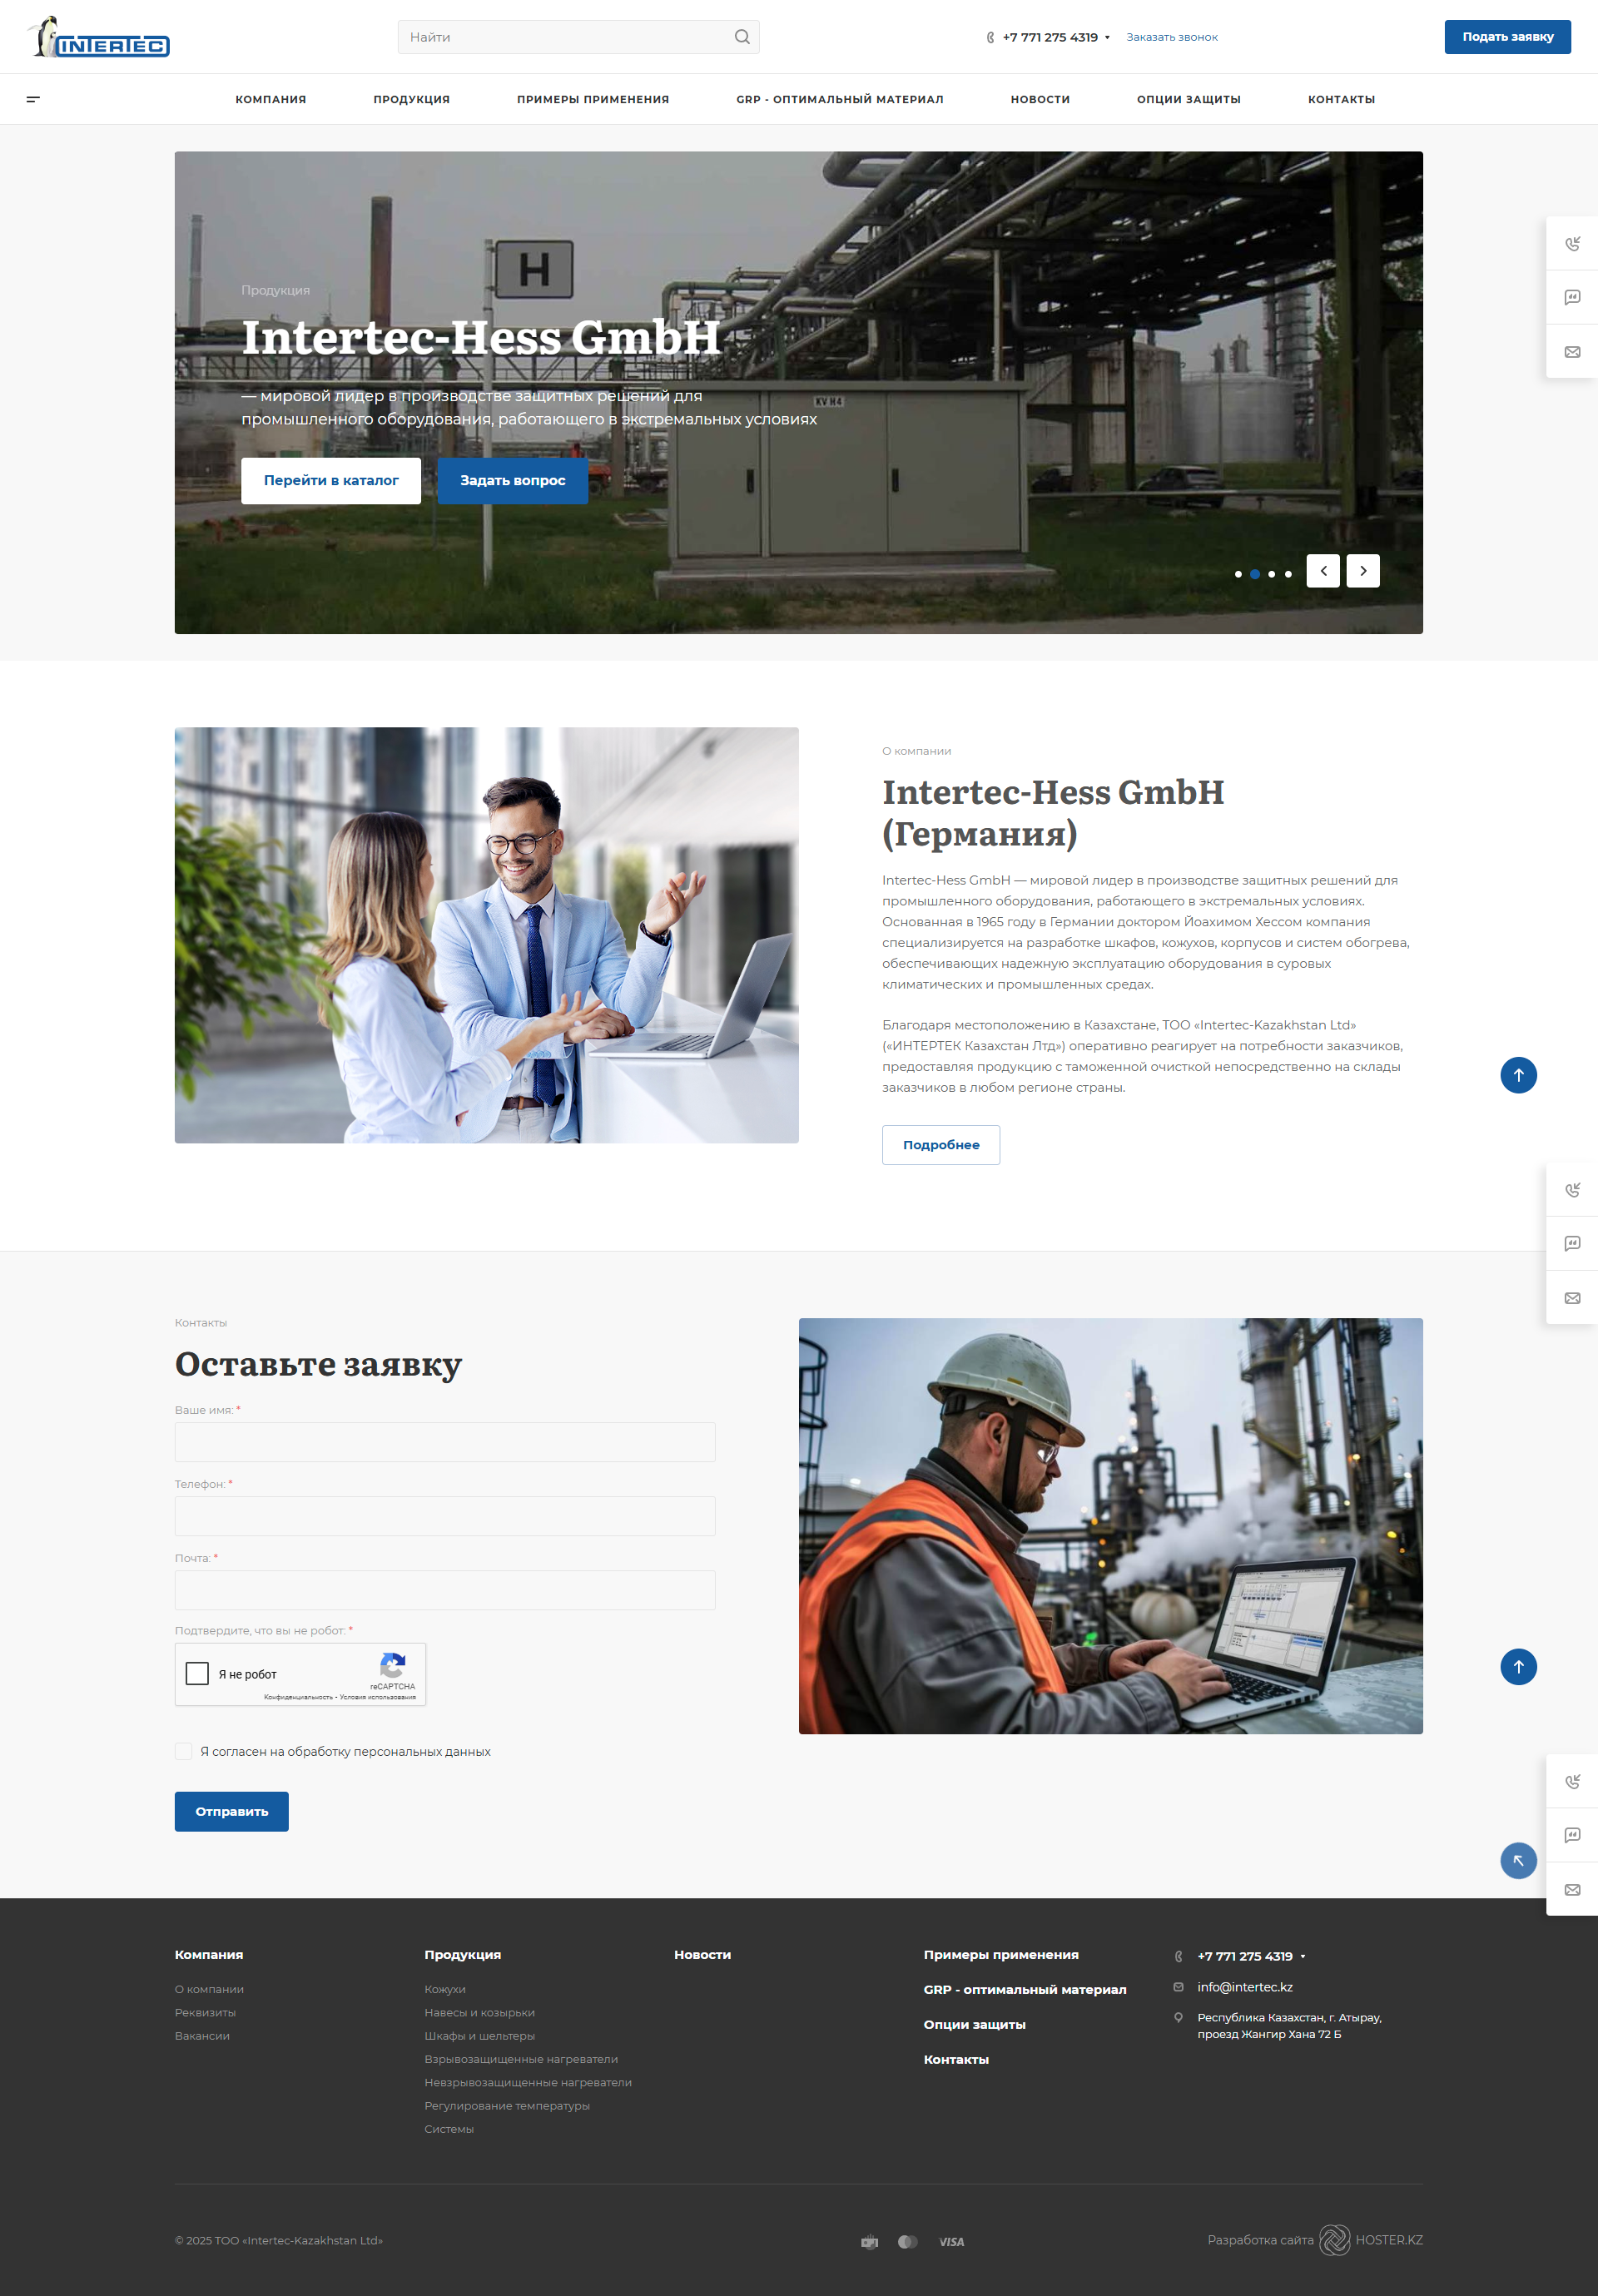Open footer link "Системы"
This screenshot has height=2296, width=1598.
(449, 2129)
